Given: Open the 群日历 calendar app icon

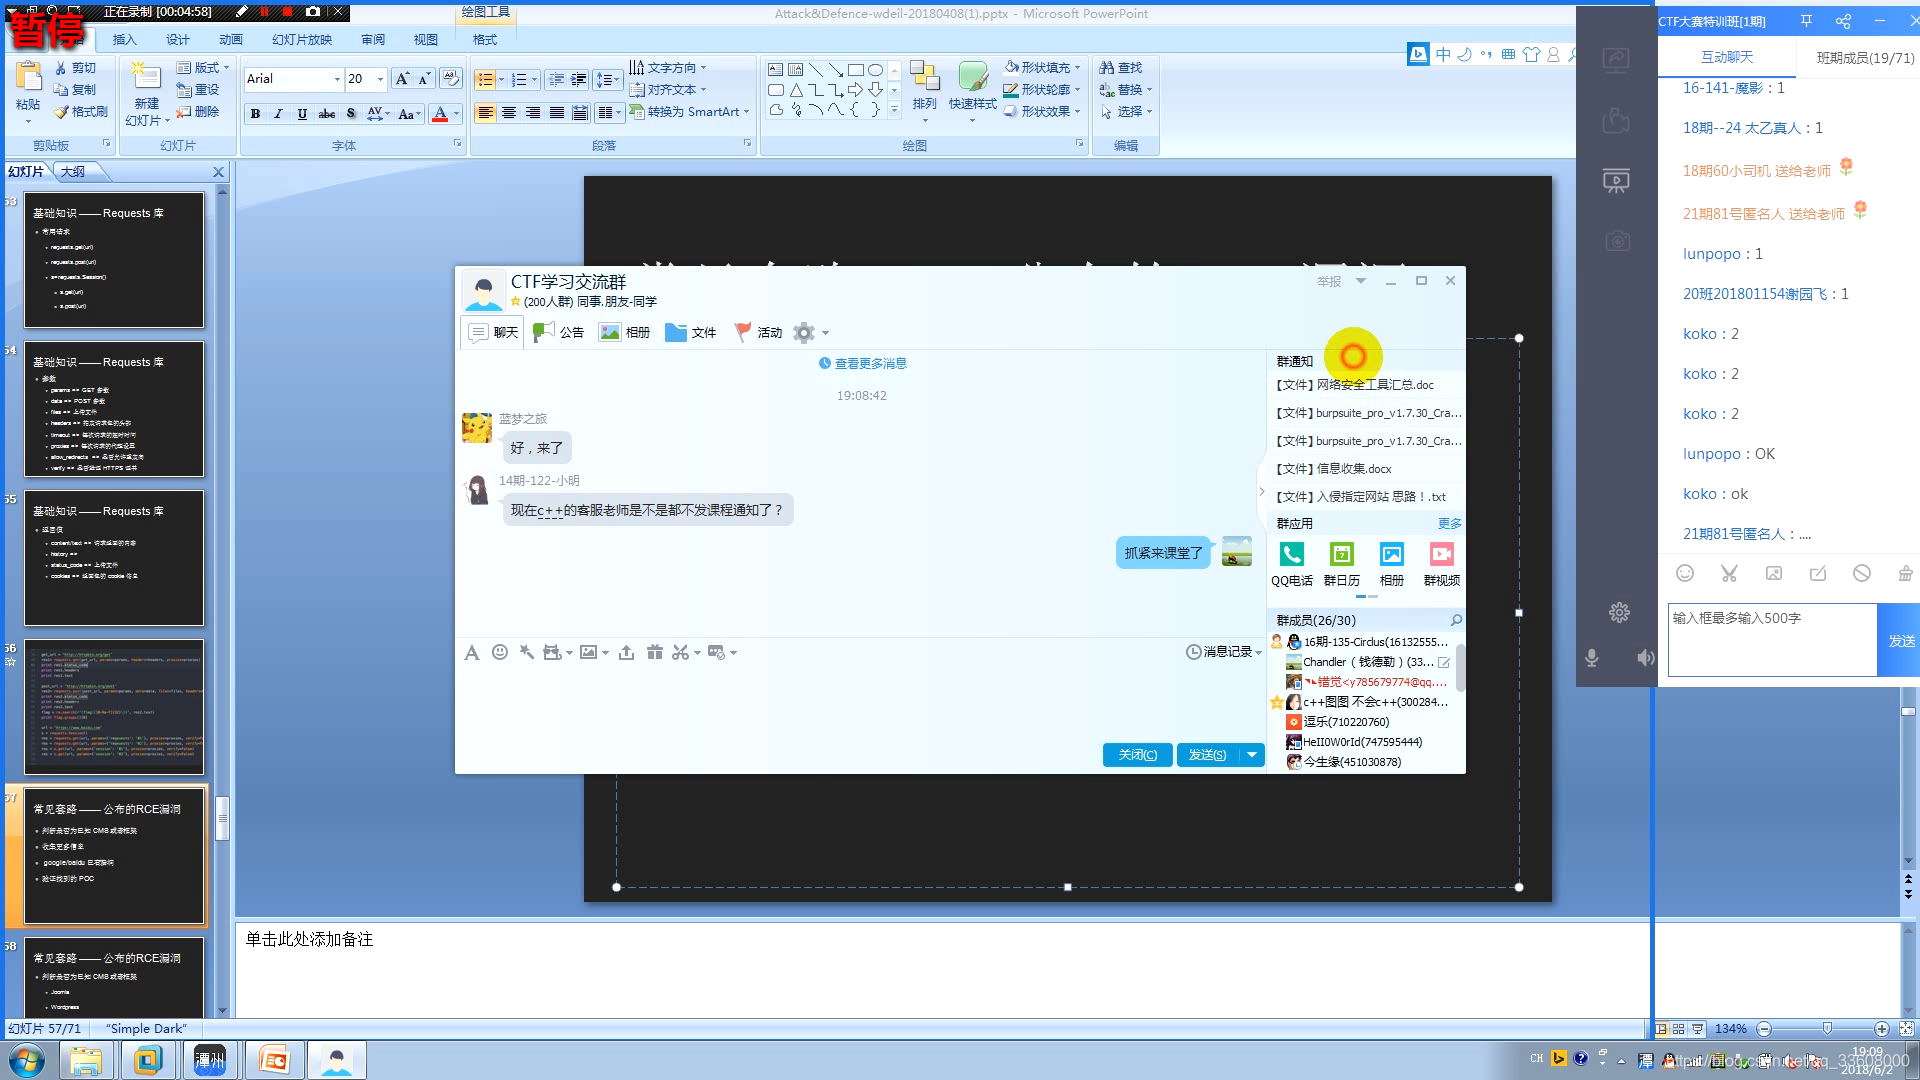Looking at the screenshot, I should [x=1341, y=554].
